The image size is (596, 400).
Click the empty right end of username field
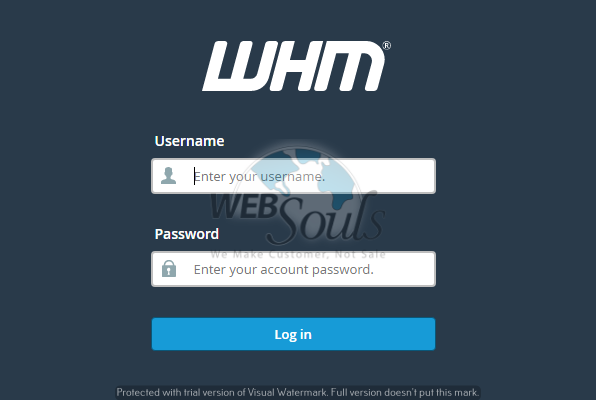(x=395, y=176)
